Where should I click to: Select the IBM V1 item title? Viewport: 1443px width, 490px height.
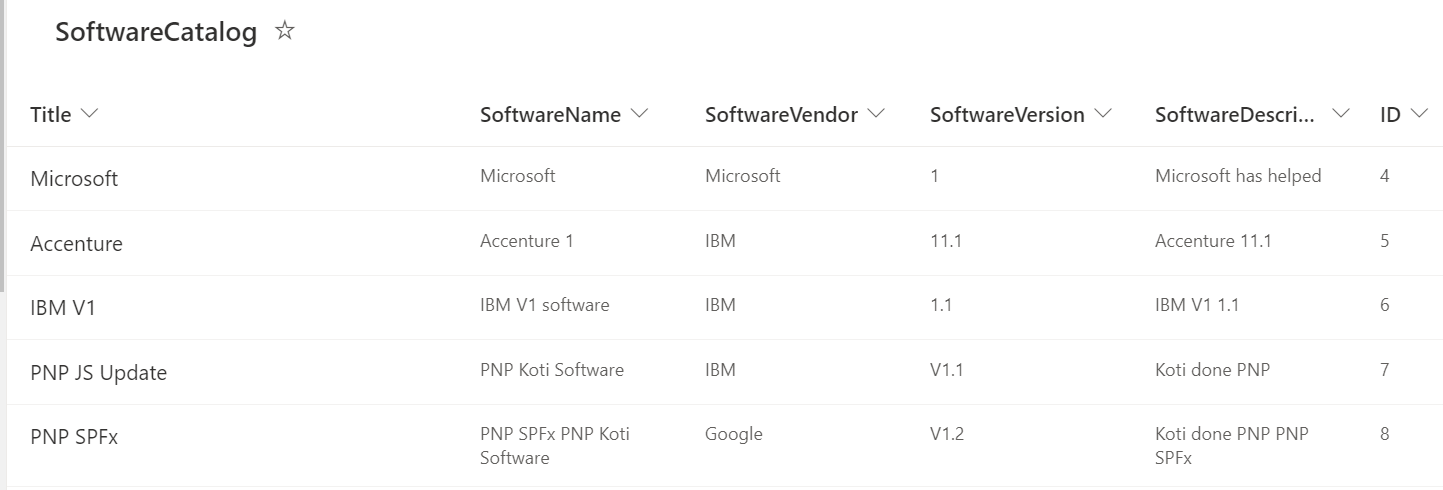tap(63, 308)
